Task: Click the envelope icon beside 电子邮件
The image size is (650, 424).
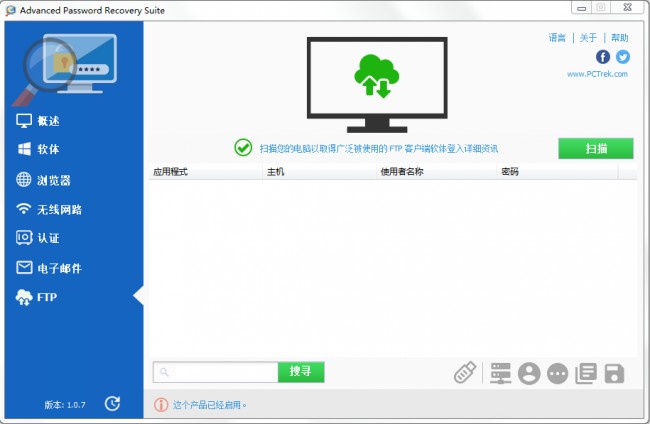Action: [24, 267]
